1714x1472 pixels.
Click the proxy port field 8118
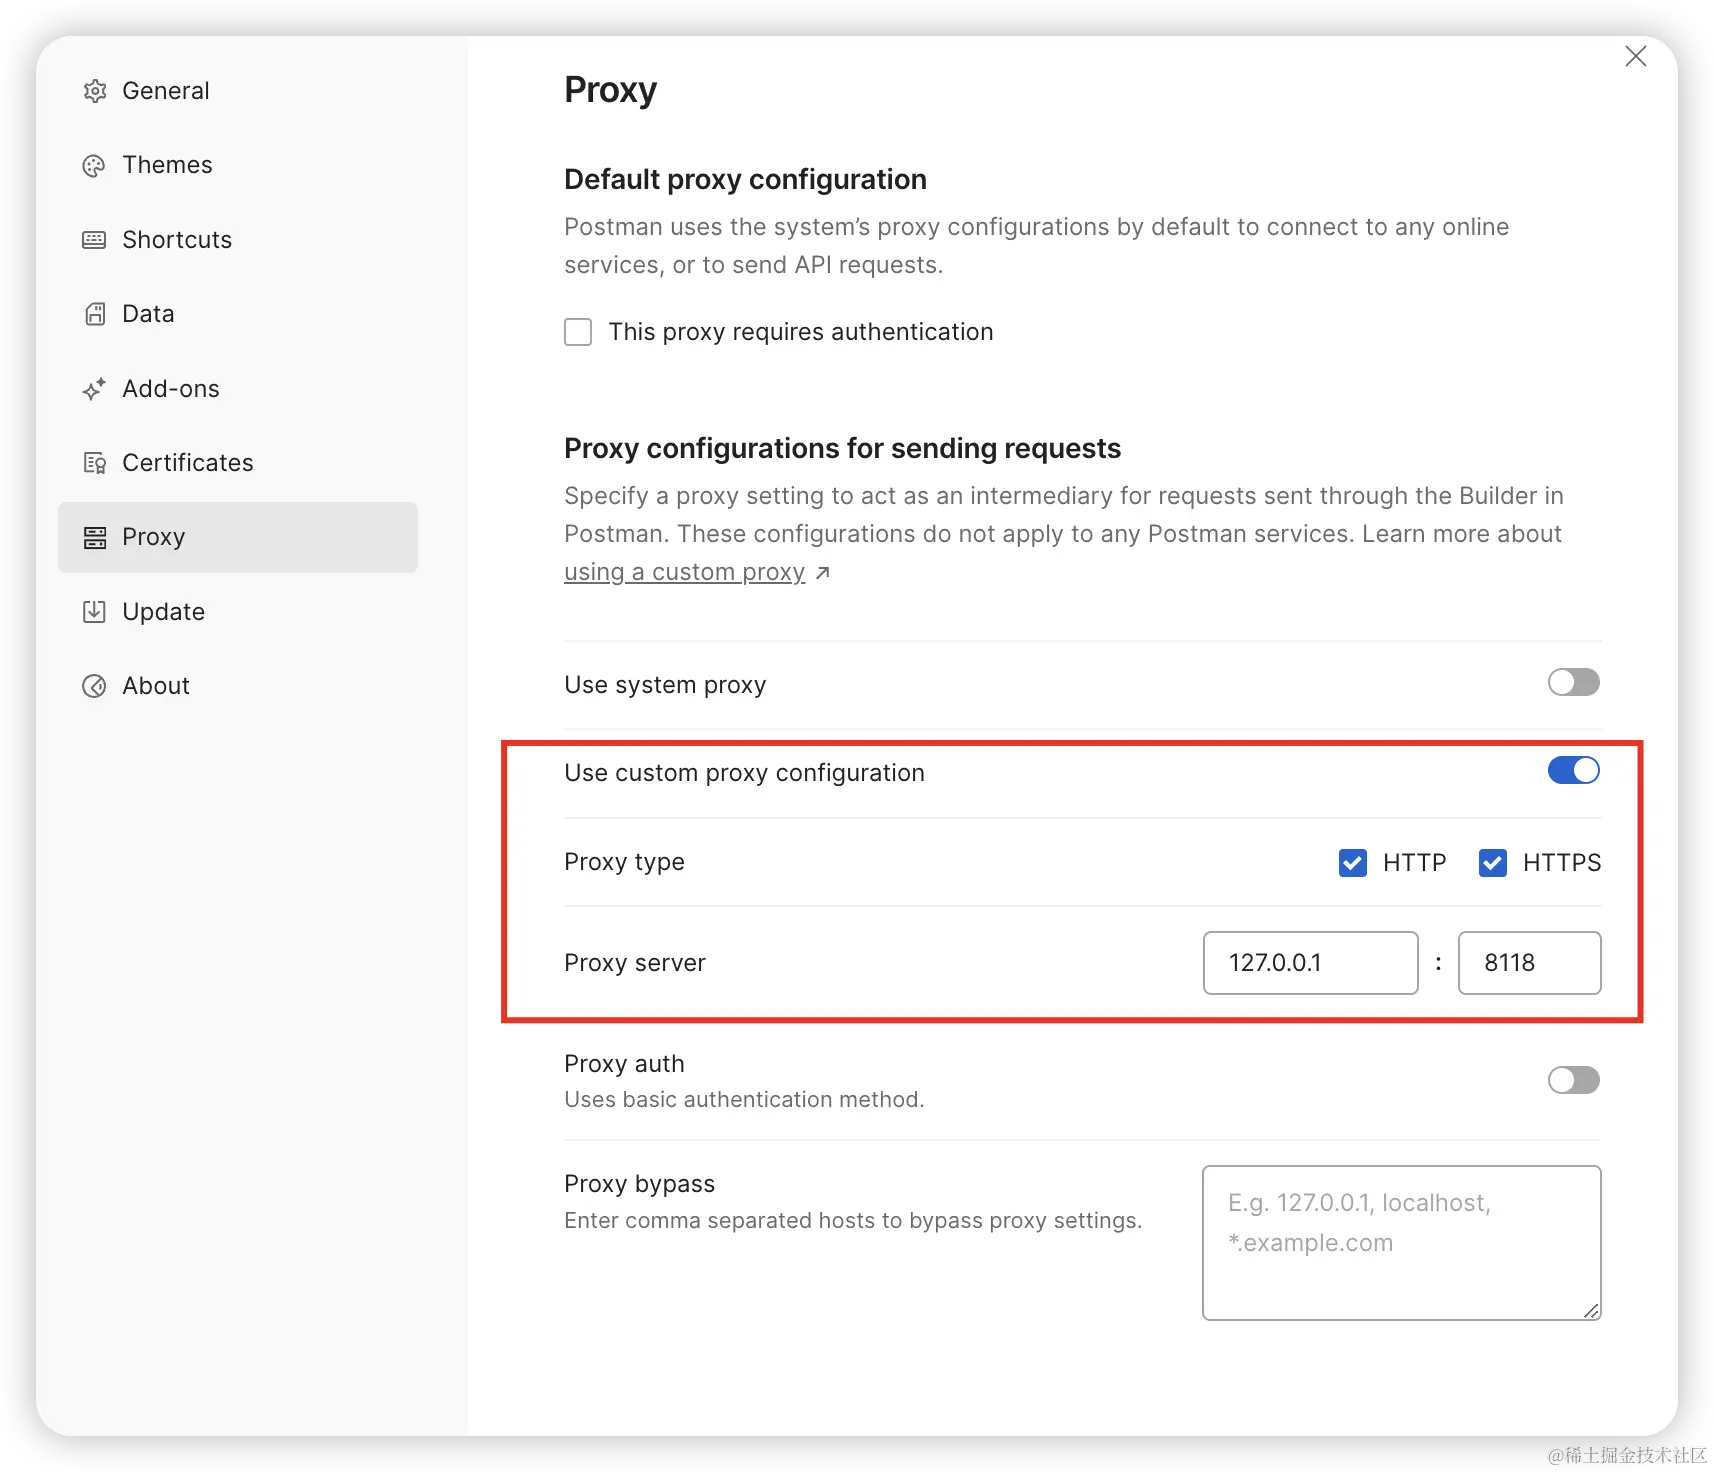click(x=1529, y=963)
